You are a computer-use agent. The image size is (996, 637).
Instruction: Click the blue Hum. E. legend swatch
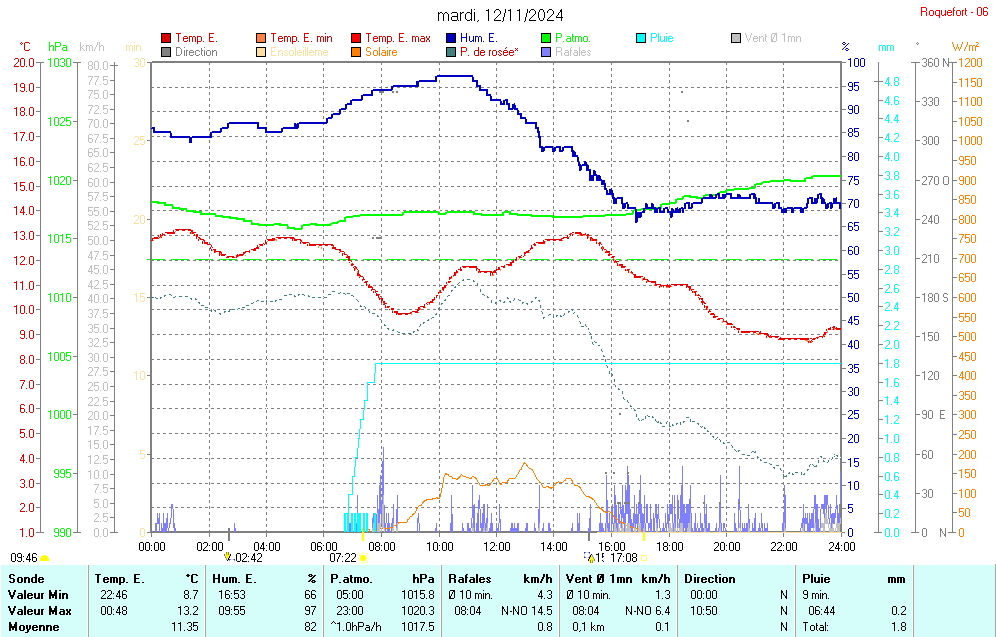click(x=451, y=38)
